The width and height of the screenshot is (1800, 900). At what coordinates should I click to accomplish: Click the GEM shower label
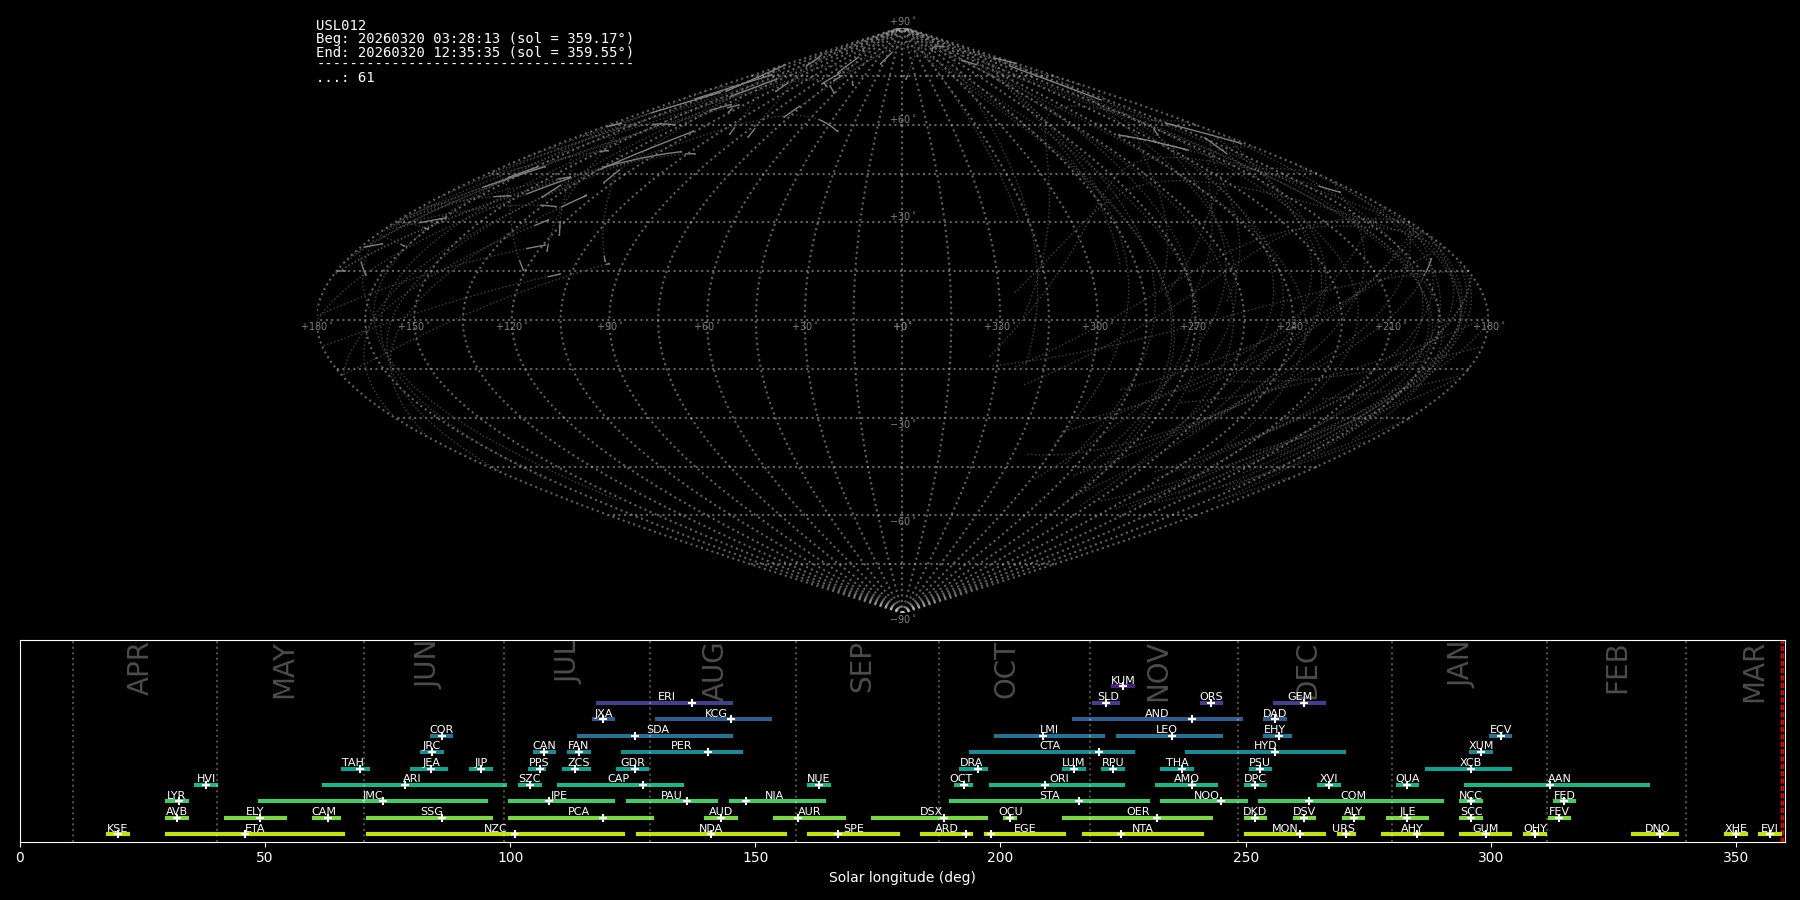click(x=1300, y=697)
